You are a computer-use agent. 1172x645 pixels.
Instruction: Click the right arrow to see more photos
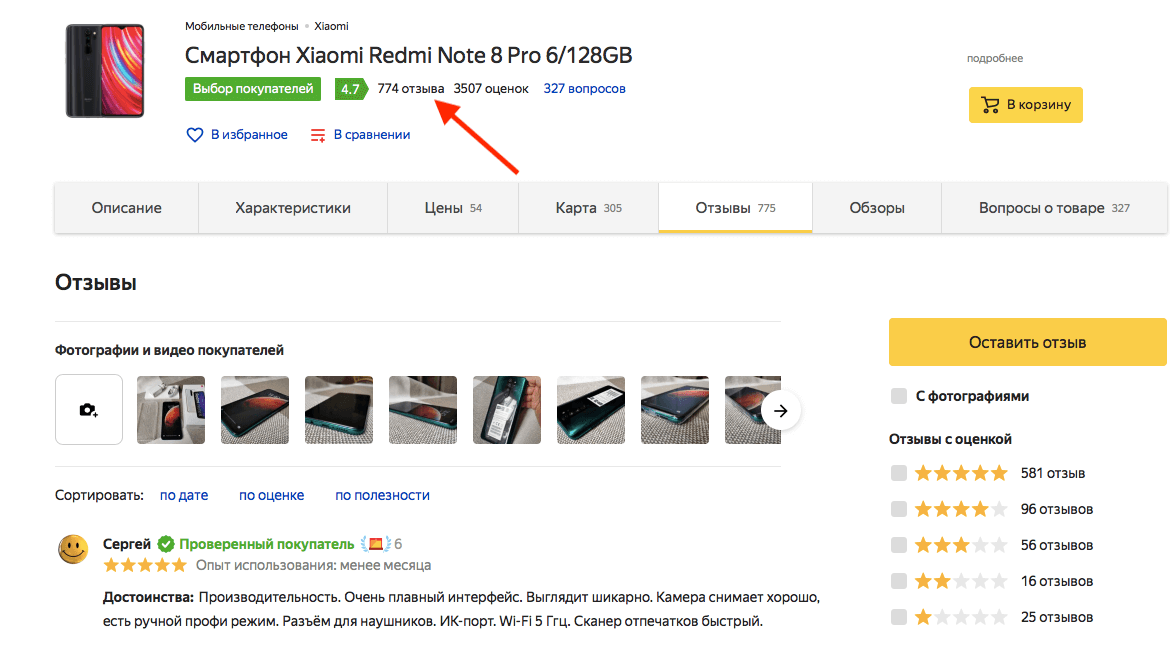click(781, 409)
